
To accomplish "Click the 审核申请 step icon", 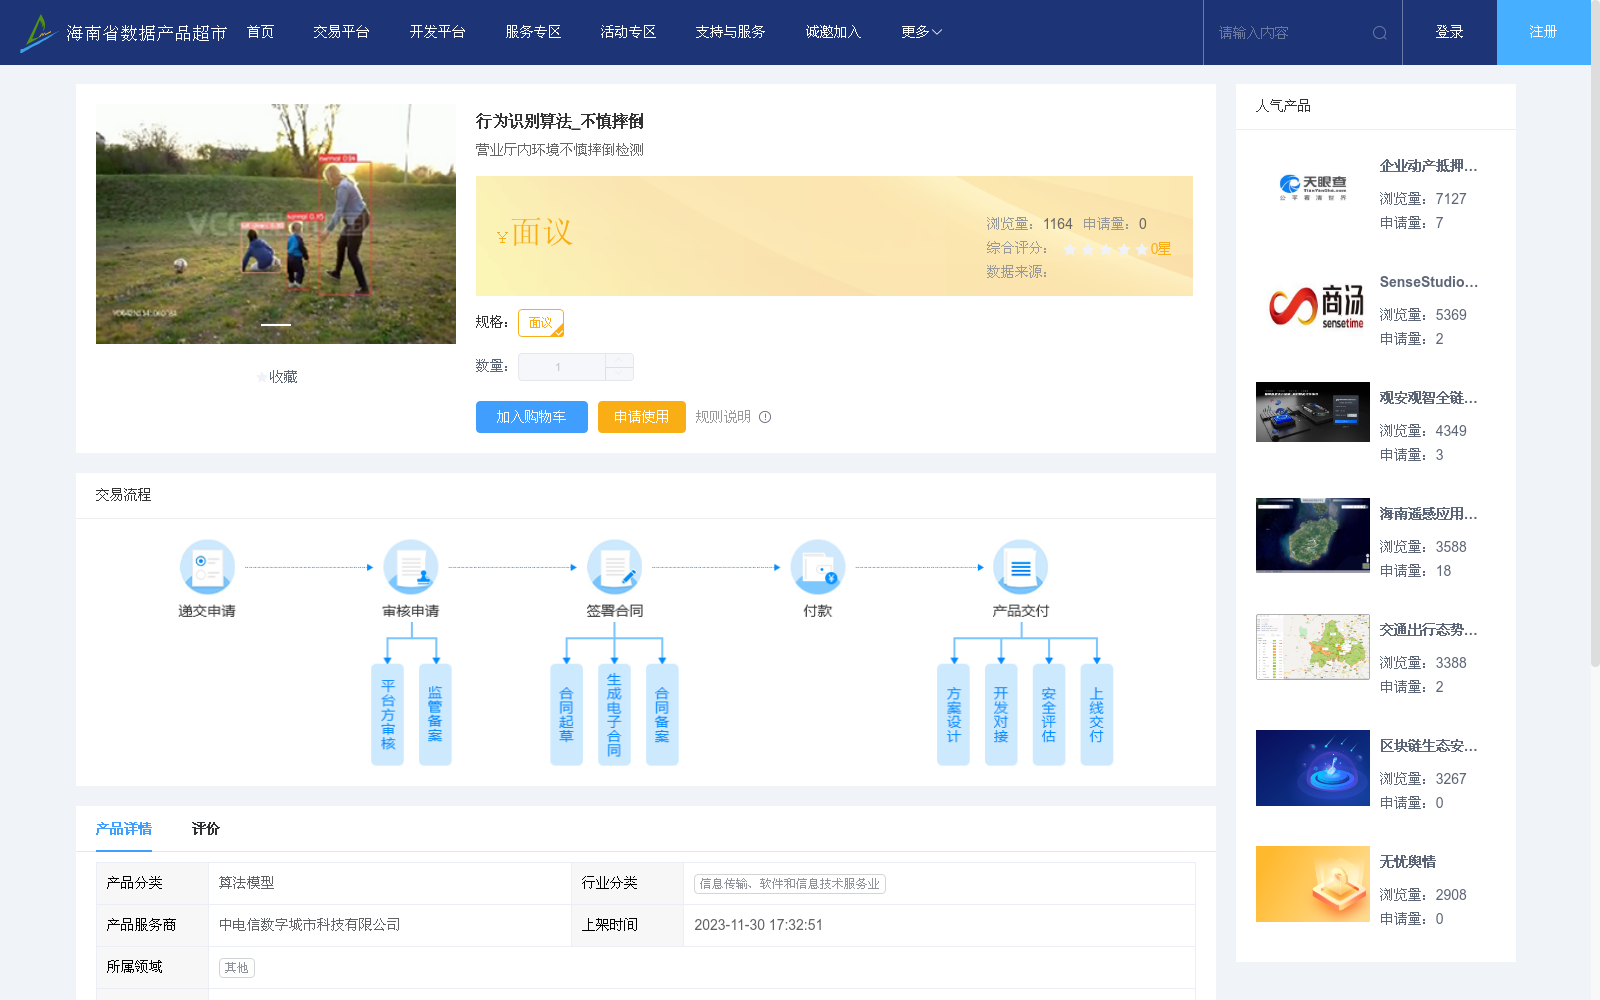I will pos(411,567).
